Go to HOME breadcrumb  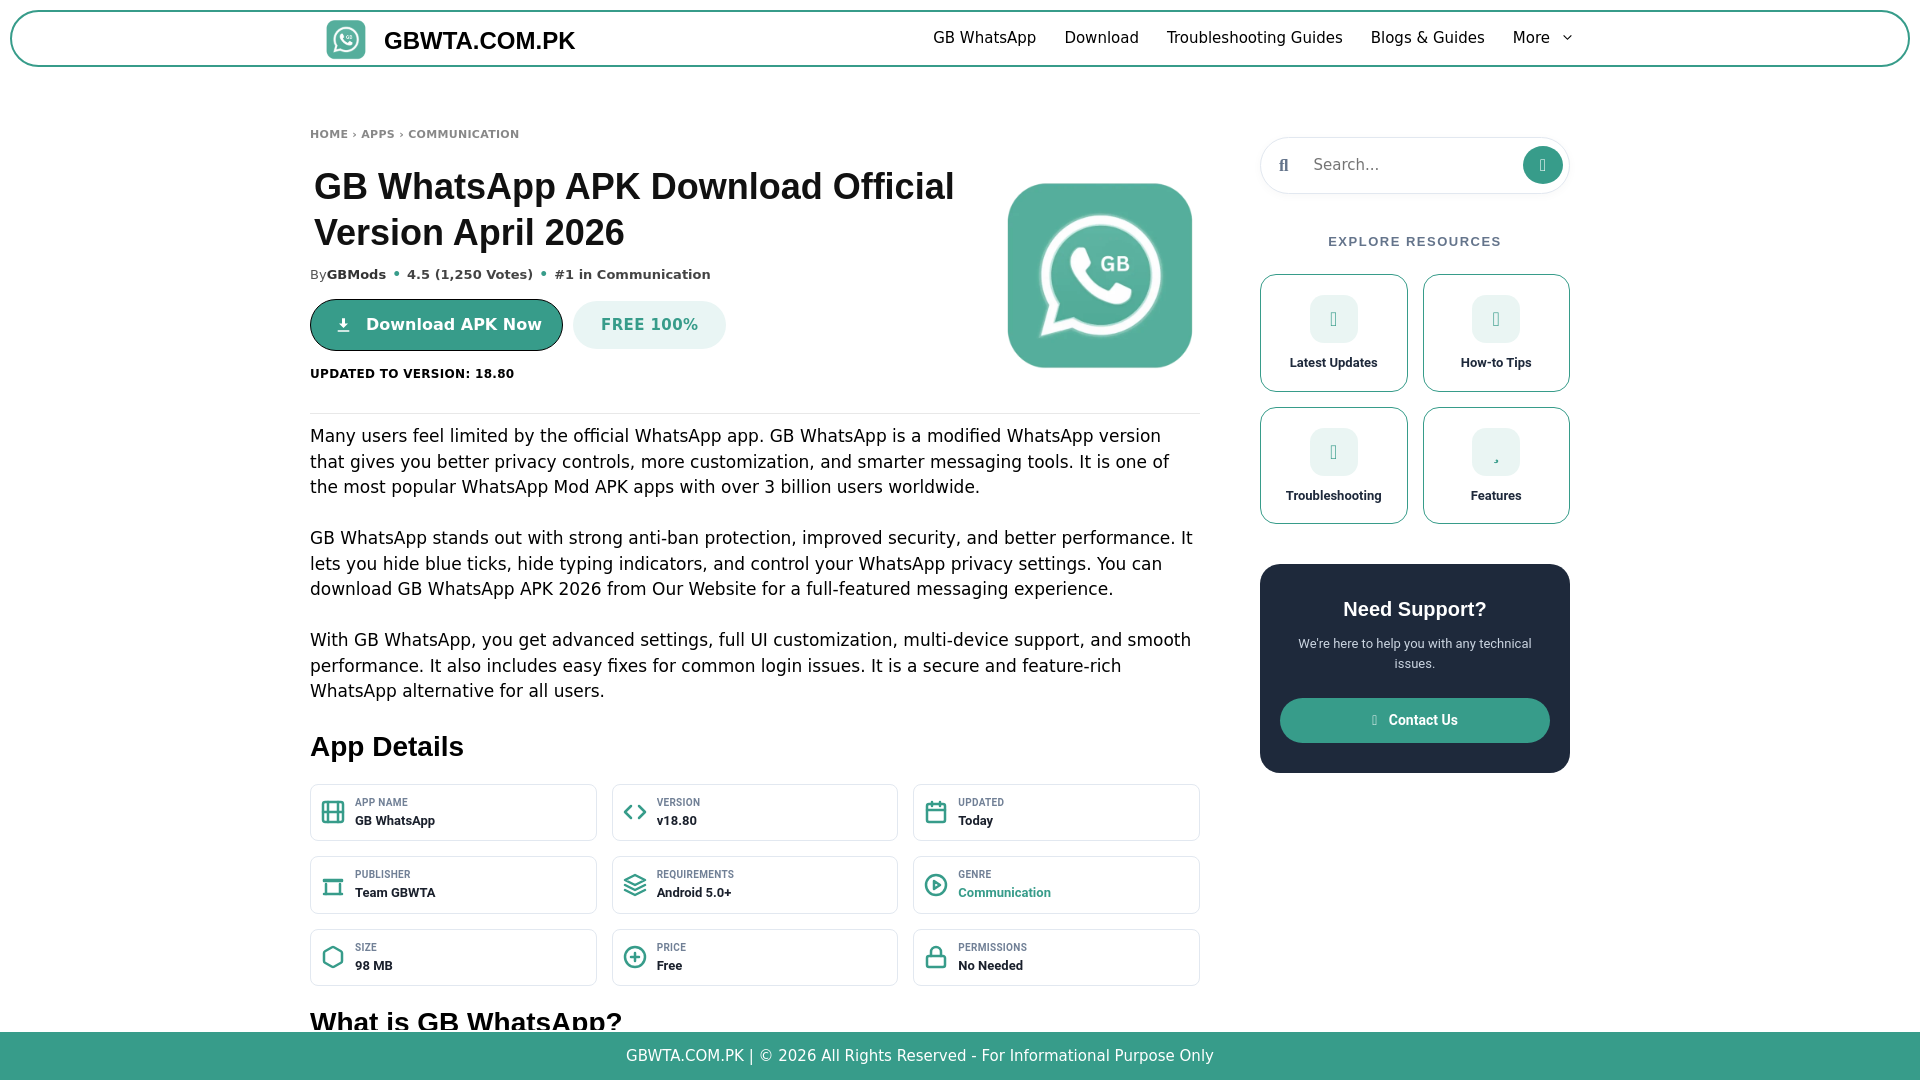click(x=329, y=134)
